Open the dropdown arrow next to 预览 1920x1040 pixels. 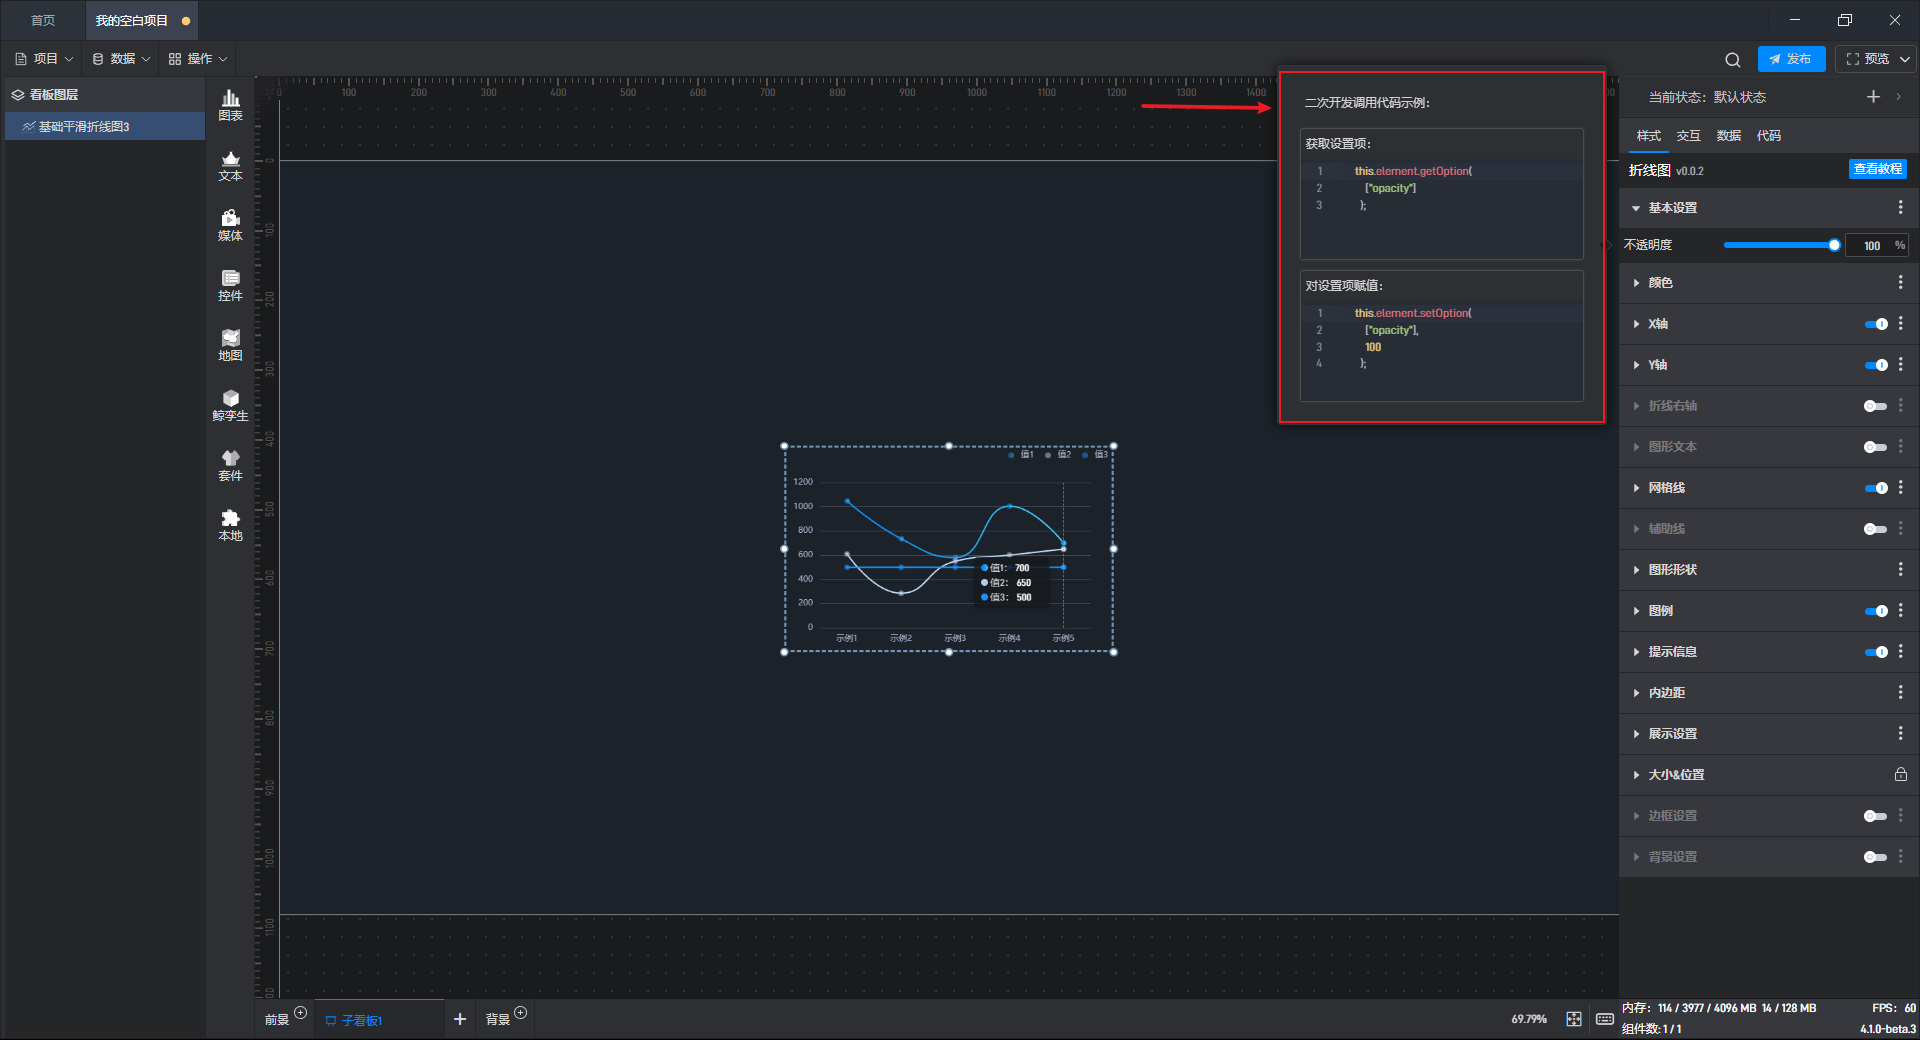[1905, 59]
